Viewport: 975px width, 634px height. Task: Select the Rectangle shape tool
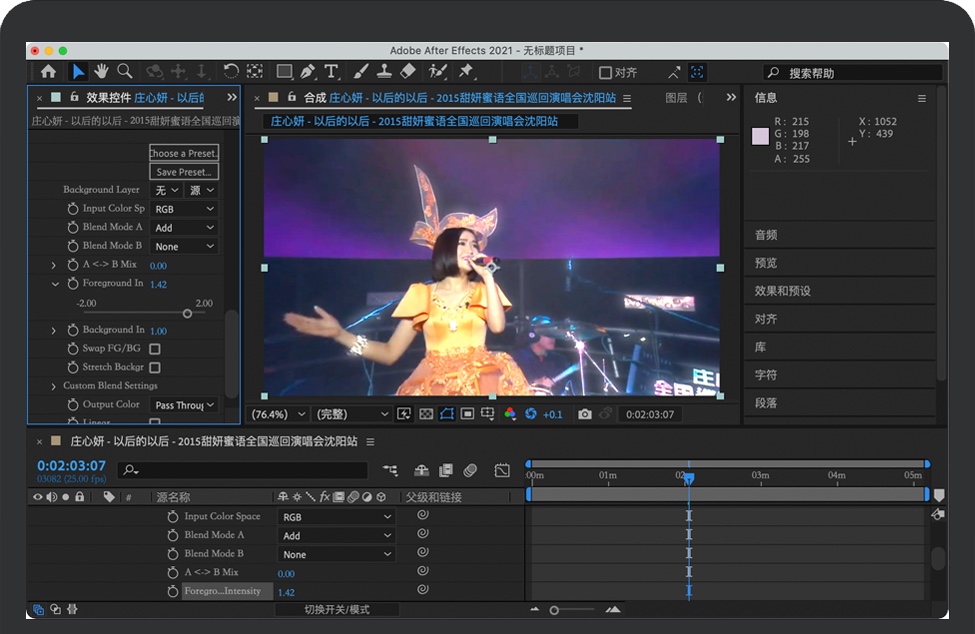coord(284,71)
